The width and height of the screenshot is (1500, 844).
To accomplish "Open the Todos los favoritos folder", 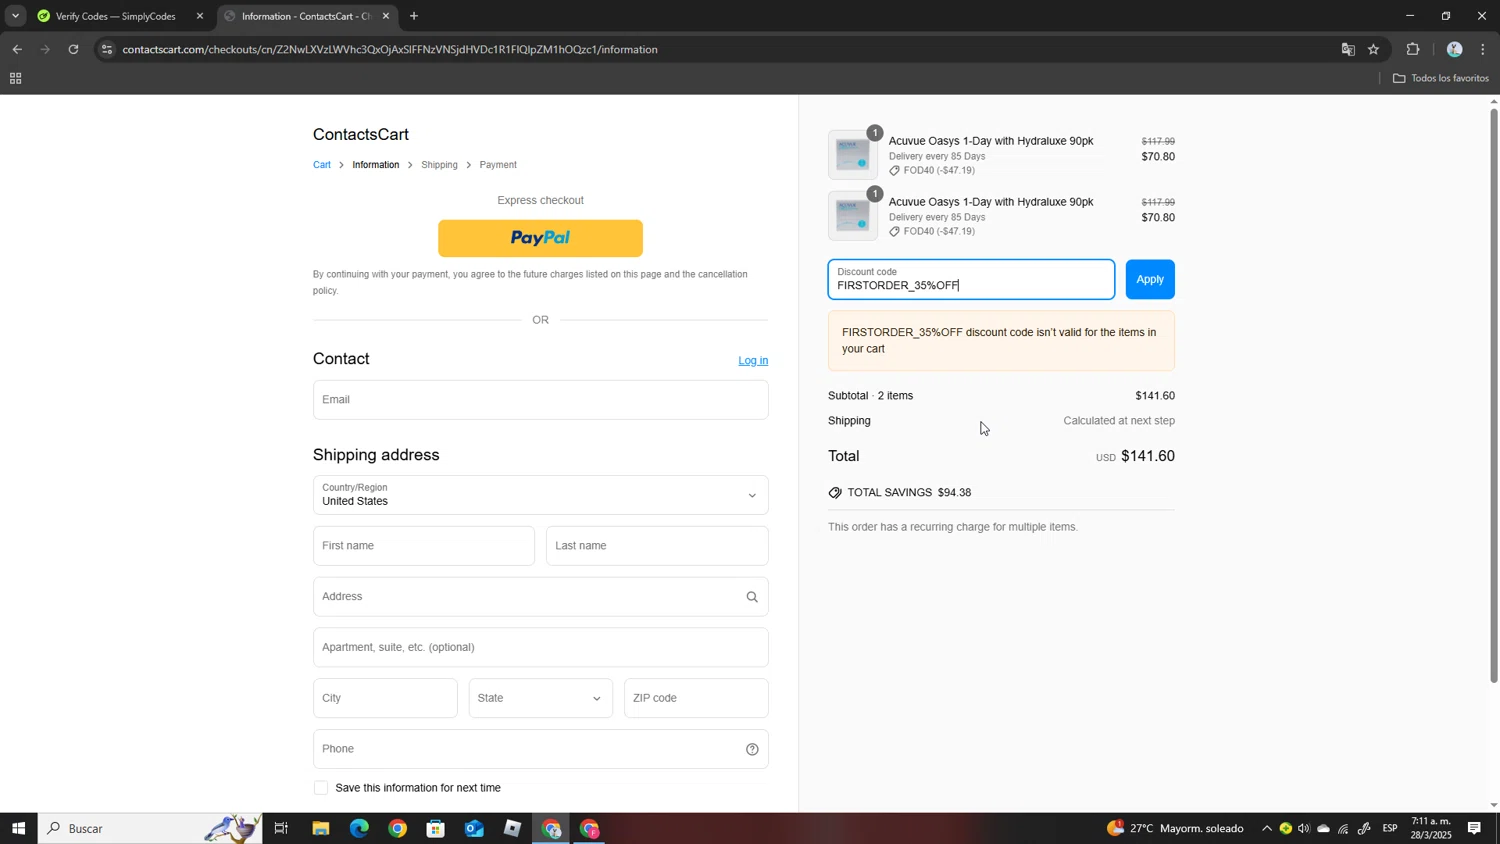I will pos(1441,78).
